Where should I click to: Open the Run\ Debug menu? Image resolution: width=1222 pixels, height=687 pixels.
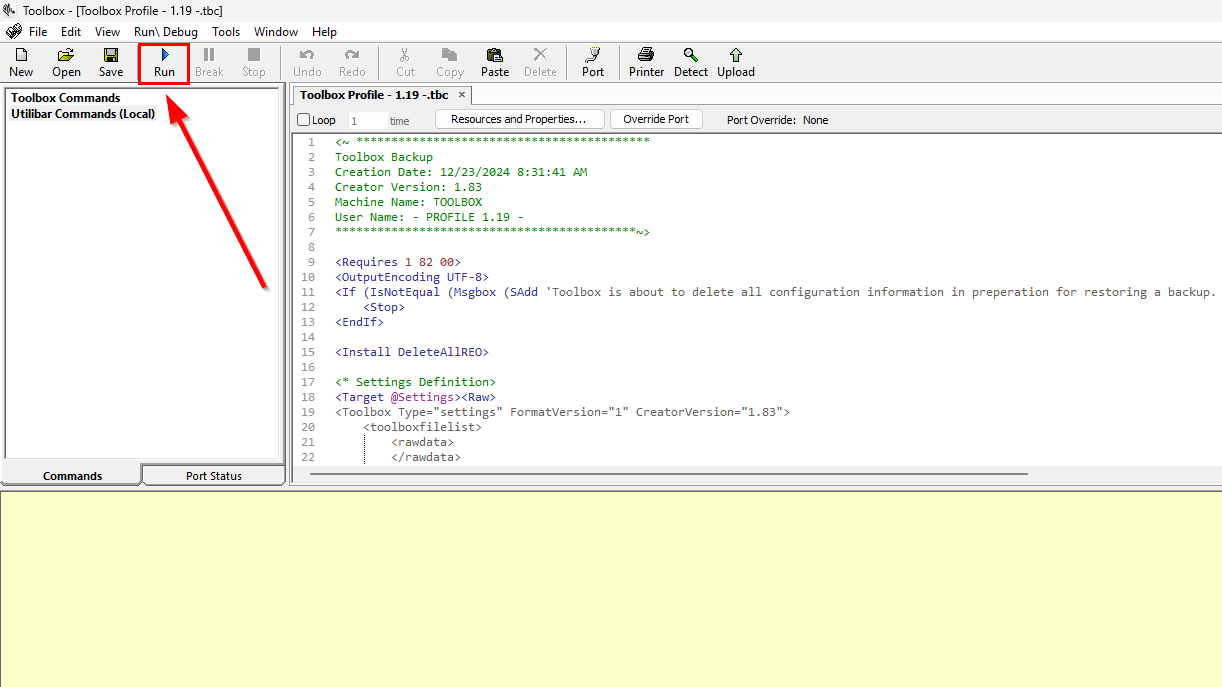tap(166, 32)
